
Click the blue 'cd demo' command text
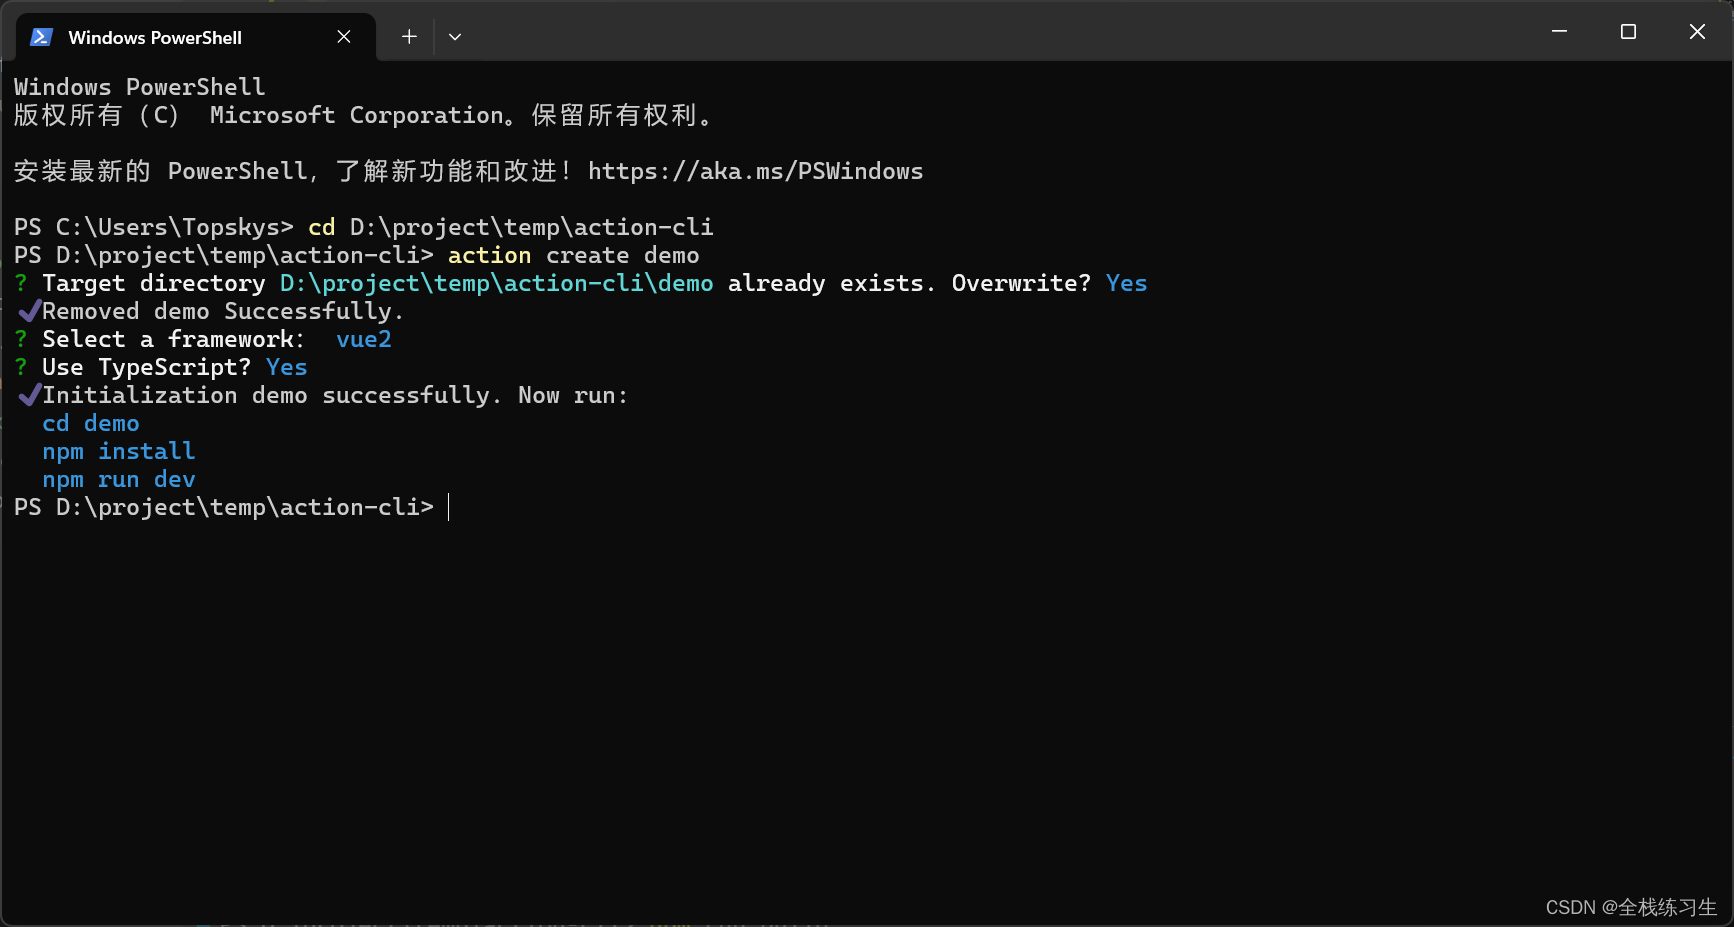coord(91,424)
